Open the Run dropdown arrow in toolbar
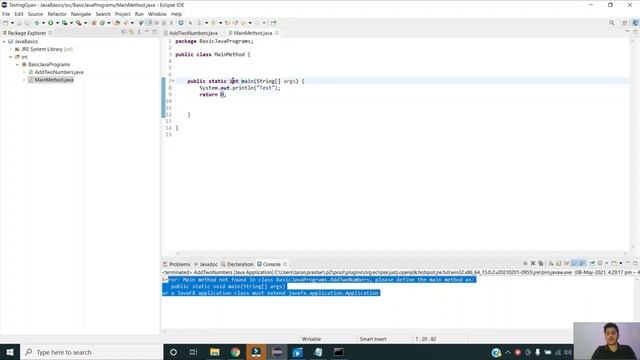Image resolution: width=640 pixels, height=360 pixels. [x=57, y=23]
